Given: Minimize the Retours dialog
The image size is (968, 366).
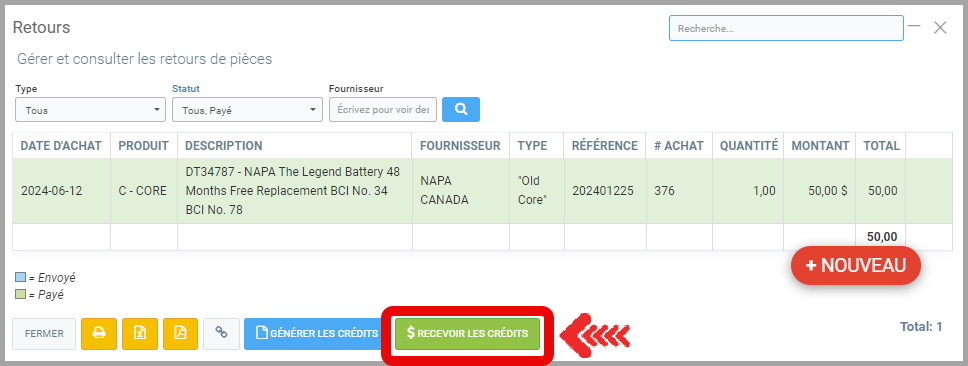Looking at the screenshot, I should coord(914,27).
